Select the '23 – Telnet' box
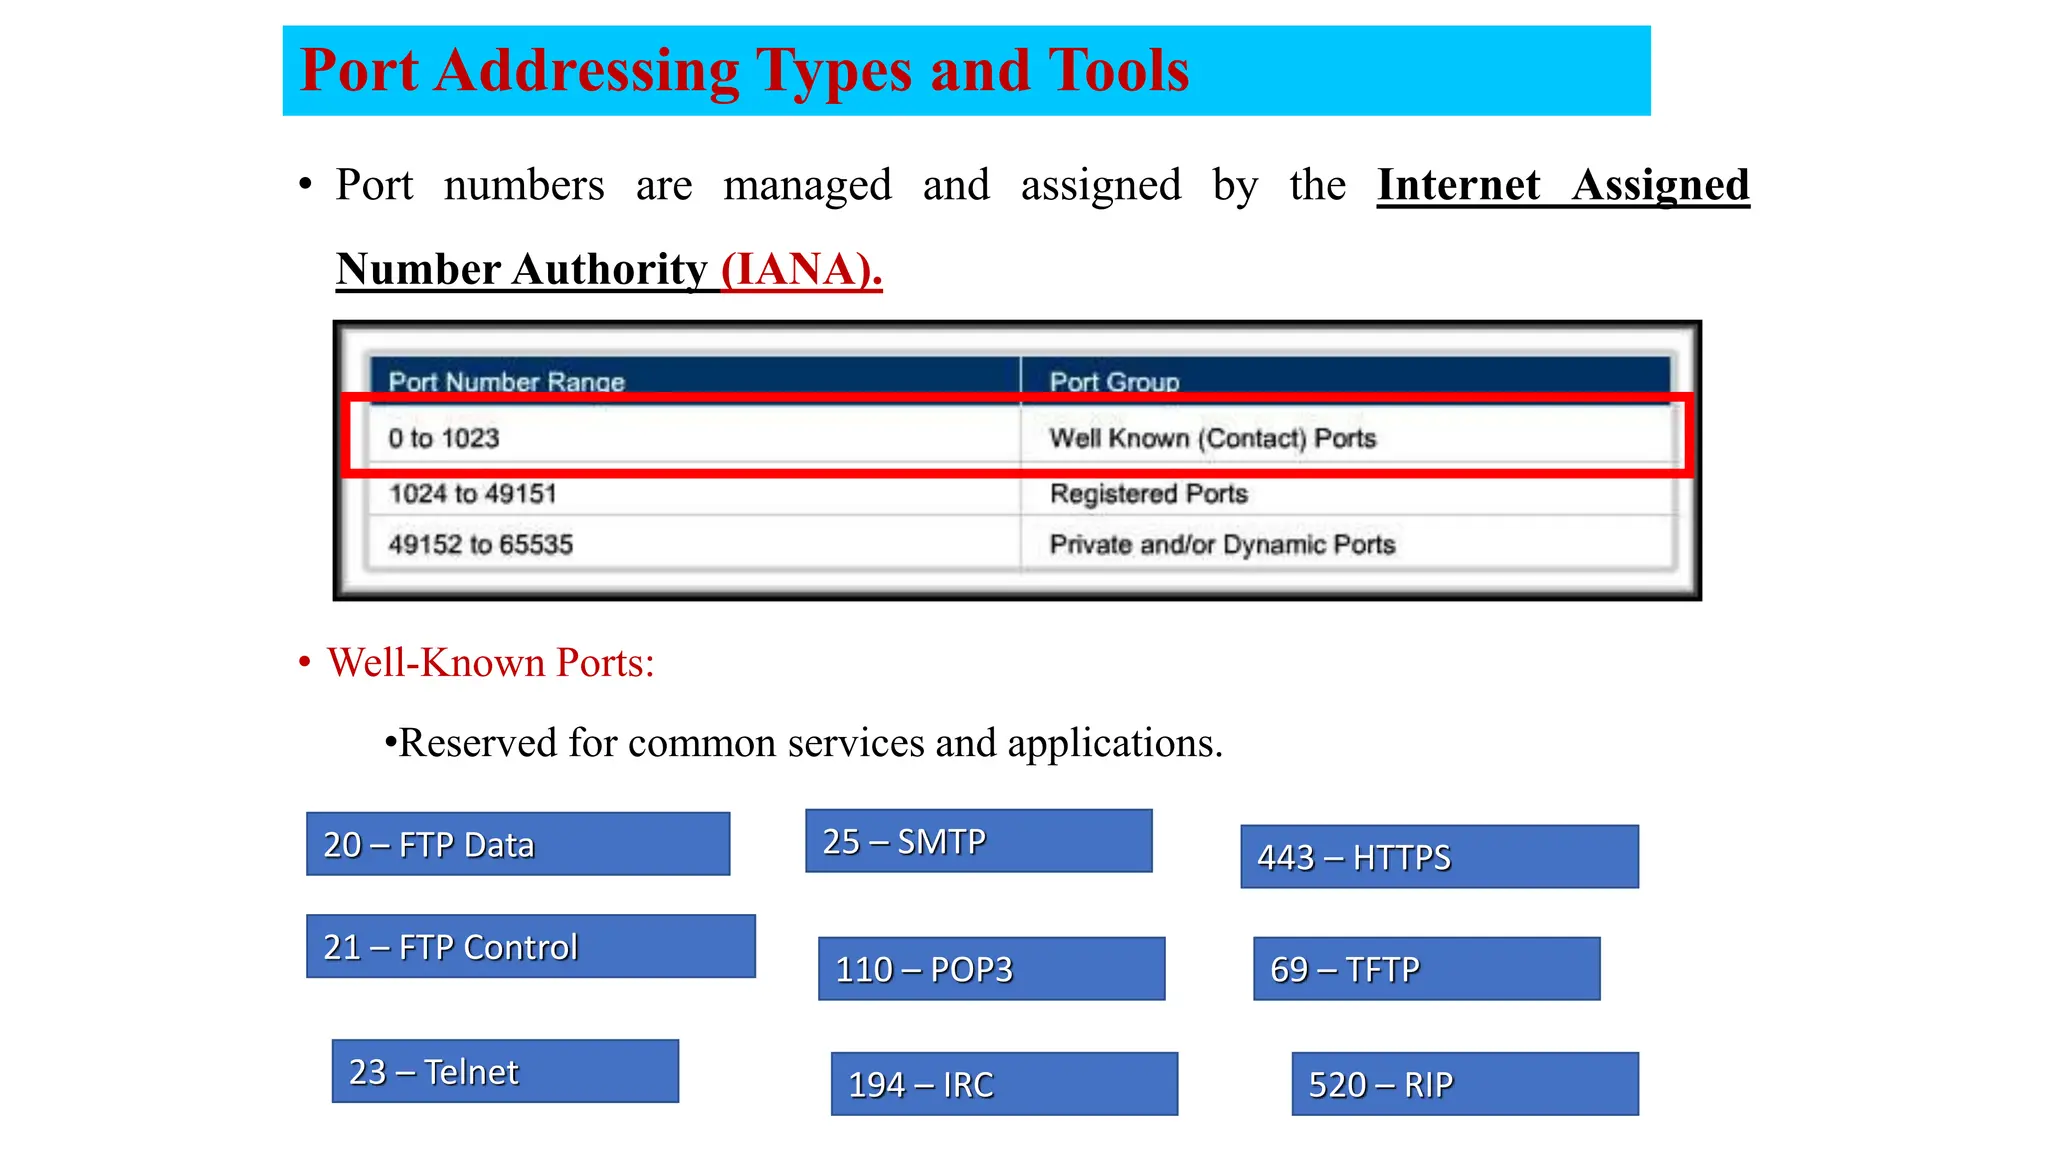This screenshot has width=2048, height=1152. click(x=505, y=1071)
